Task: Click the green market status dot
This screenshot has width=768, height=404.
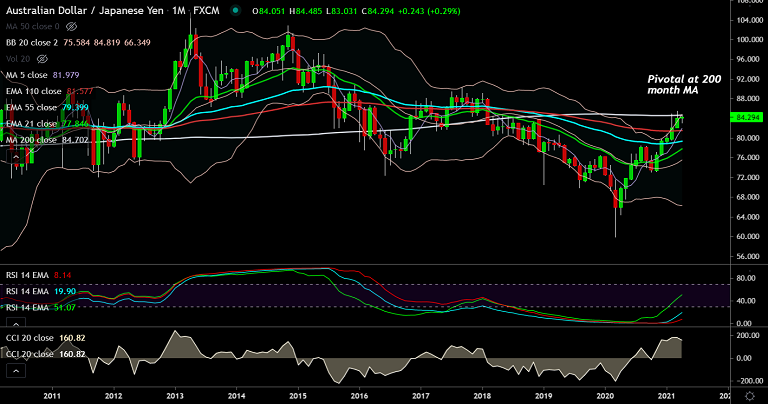Action: (x=236, y=10)
